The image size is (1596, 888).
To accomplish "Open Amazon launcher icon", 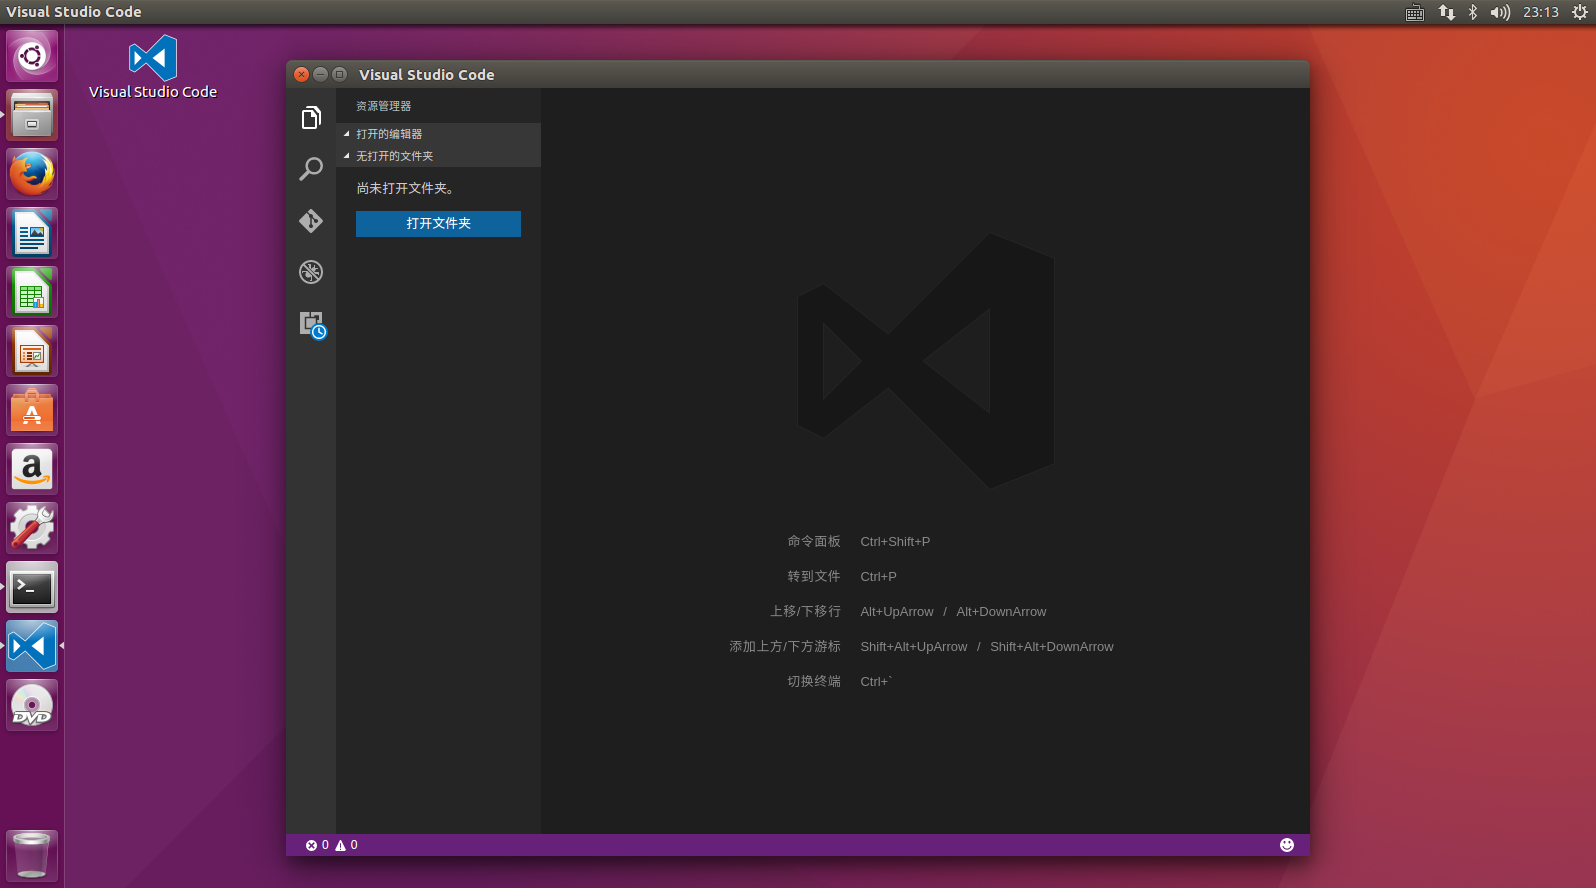I will [x=32, y=469].
